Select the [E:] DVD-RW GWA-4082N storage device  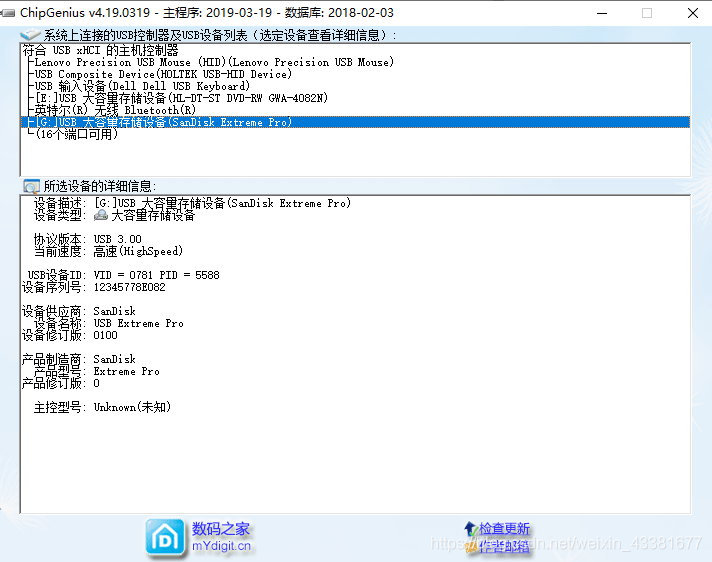(181, 98)
